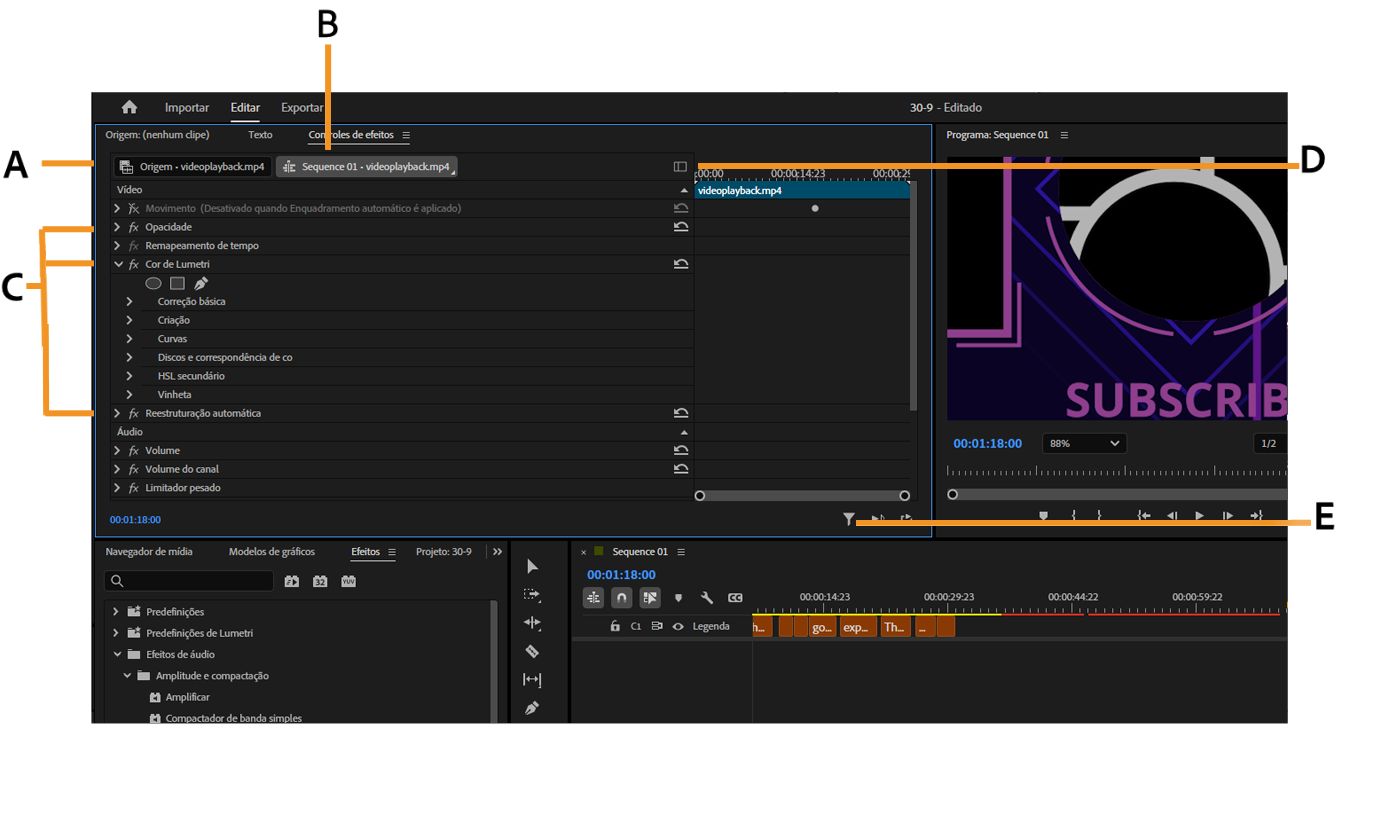The width and height of the screenshot is (1380, 815).
Task: Expand the Vinheta section
Action: pos(129,394)
